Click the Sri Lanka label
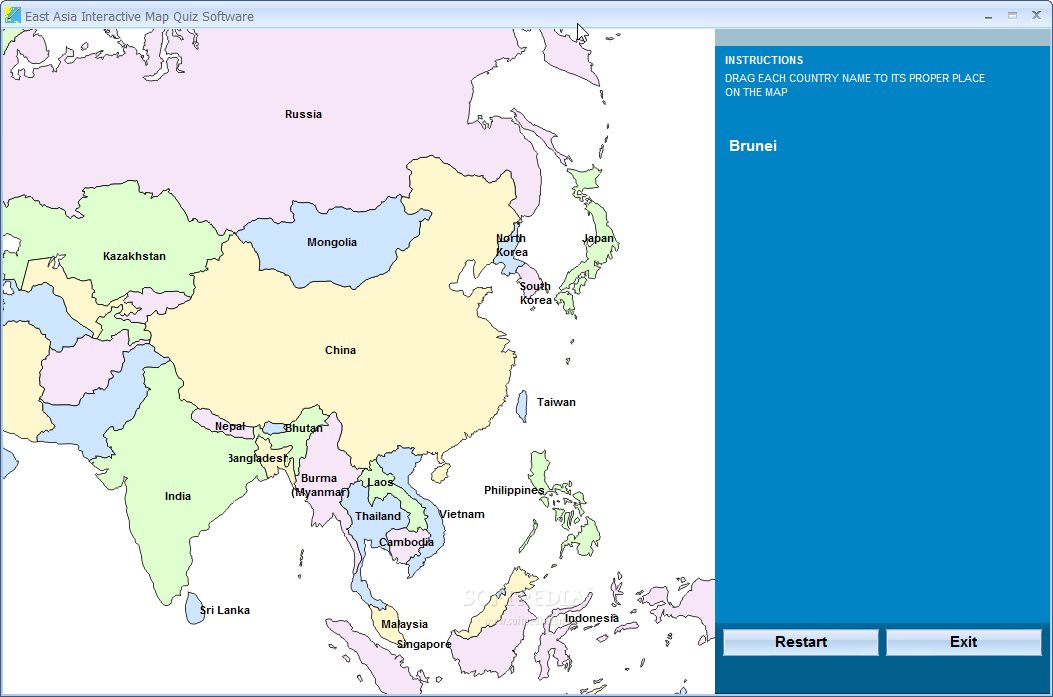Viewport: 1053px width, 697px height. (x=225, y=610)
